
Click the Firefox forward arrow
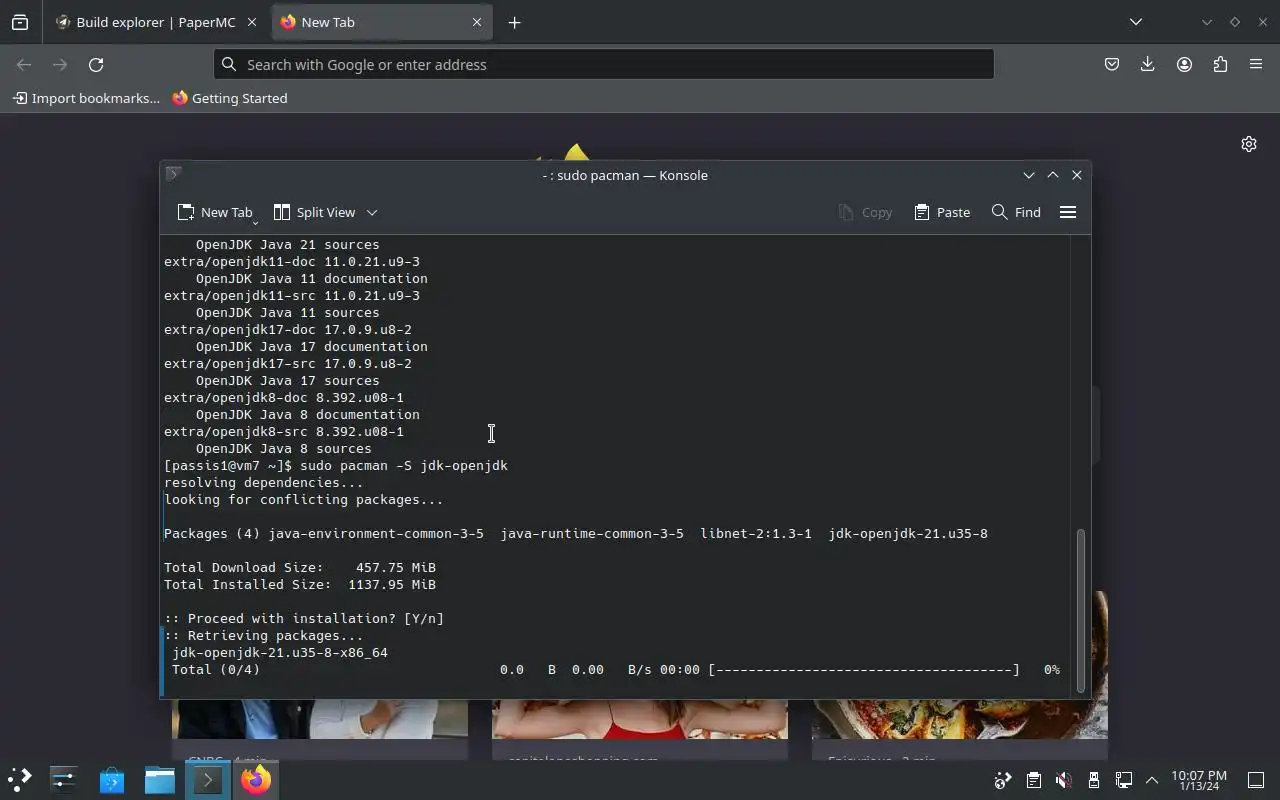tap(60, 64)
